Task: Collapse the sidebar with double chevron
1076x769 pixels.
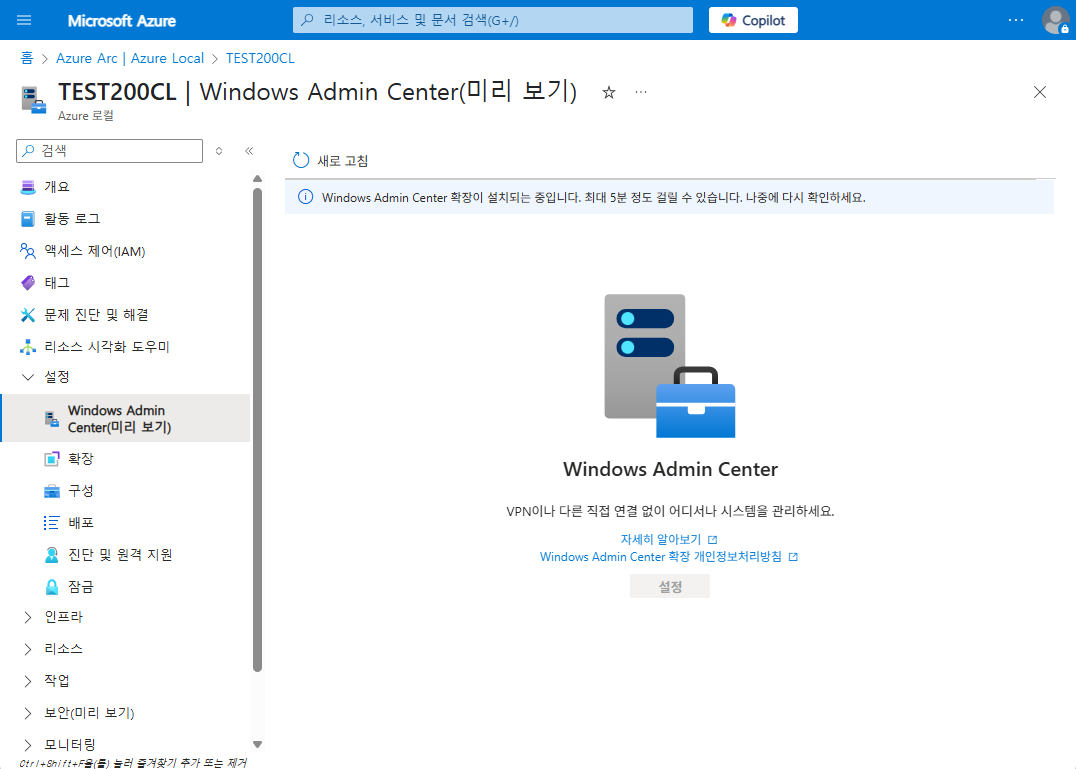Action: [x=249, y=151]
